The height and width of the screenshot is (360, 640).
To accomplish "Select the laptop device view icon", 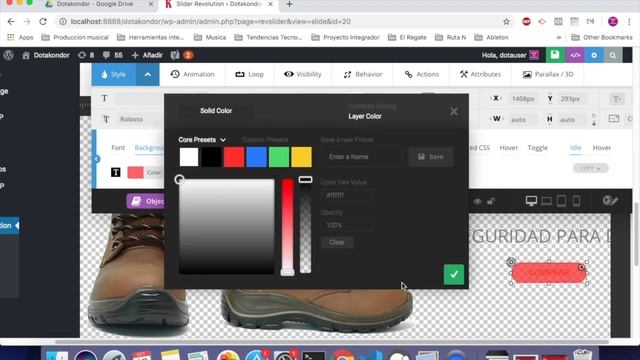I will pos(547,201).
